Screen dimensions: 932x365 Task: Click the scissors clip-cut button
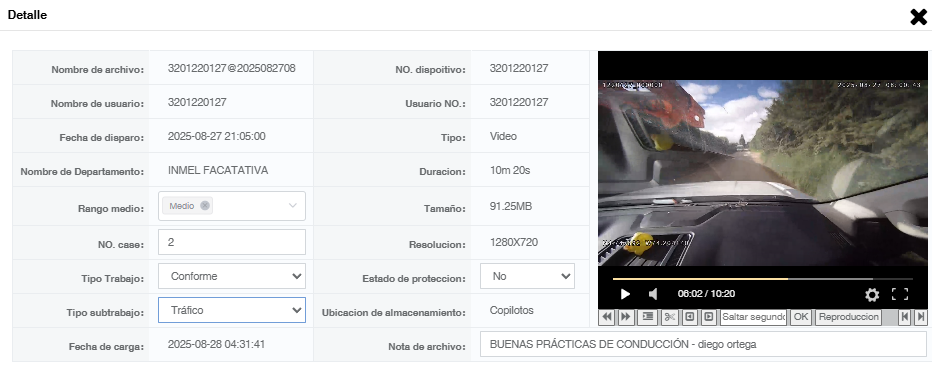pos(669,317)
